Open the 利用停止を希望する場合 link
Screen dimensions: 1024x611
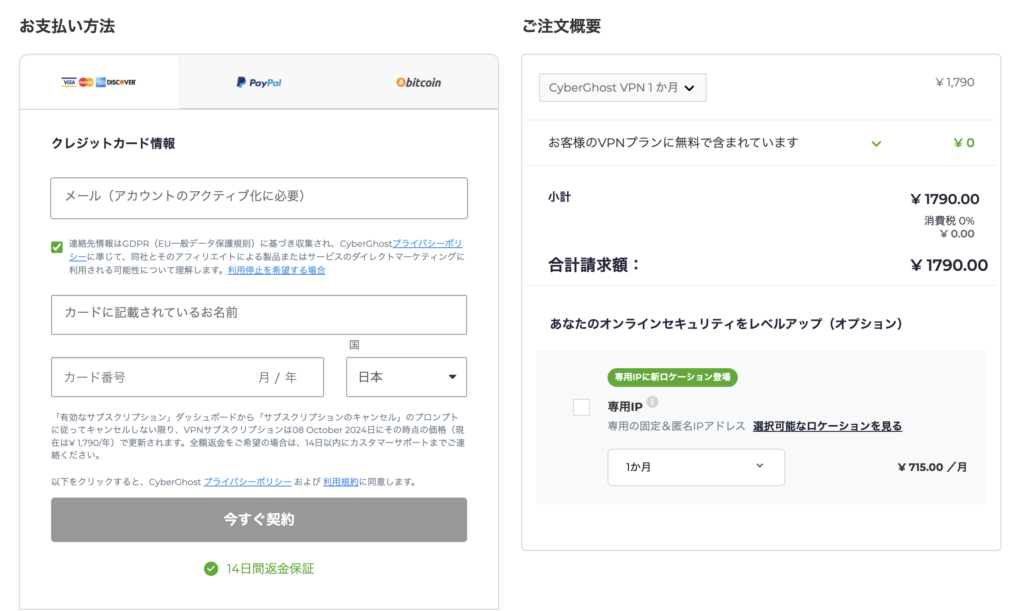[276, 270]
